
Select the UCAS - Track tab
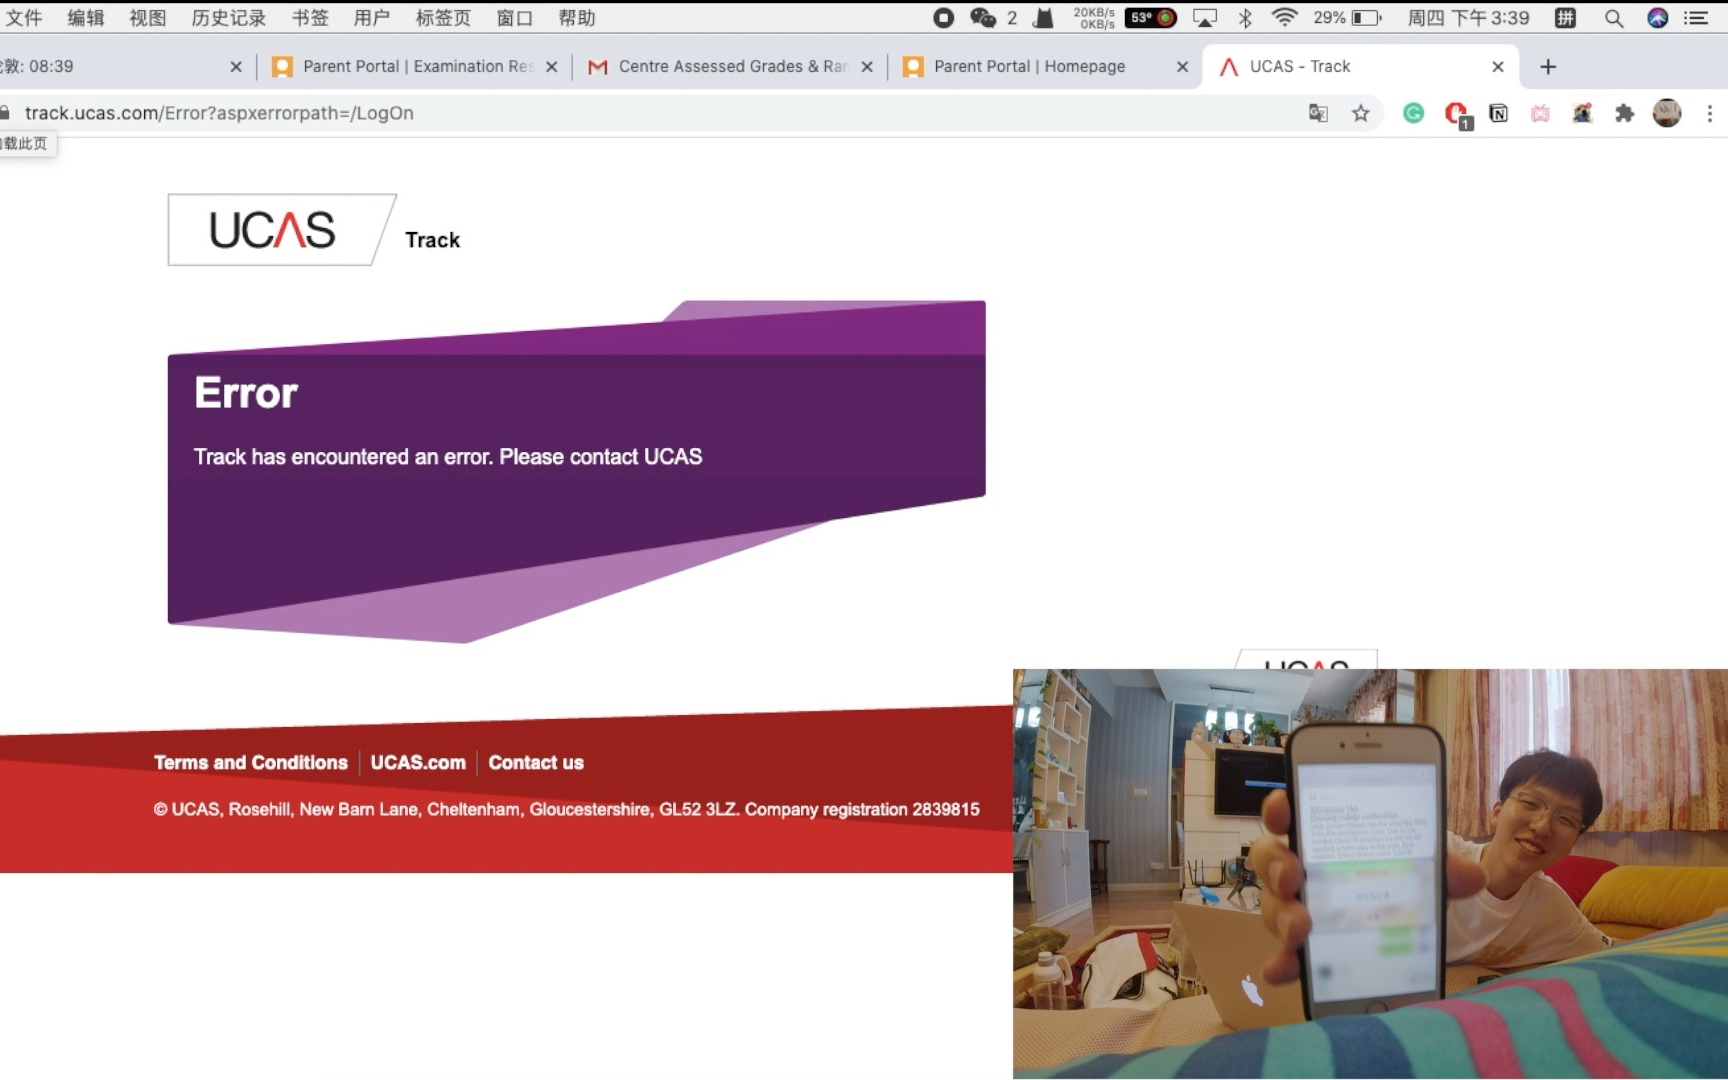1360,67
